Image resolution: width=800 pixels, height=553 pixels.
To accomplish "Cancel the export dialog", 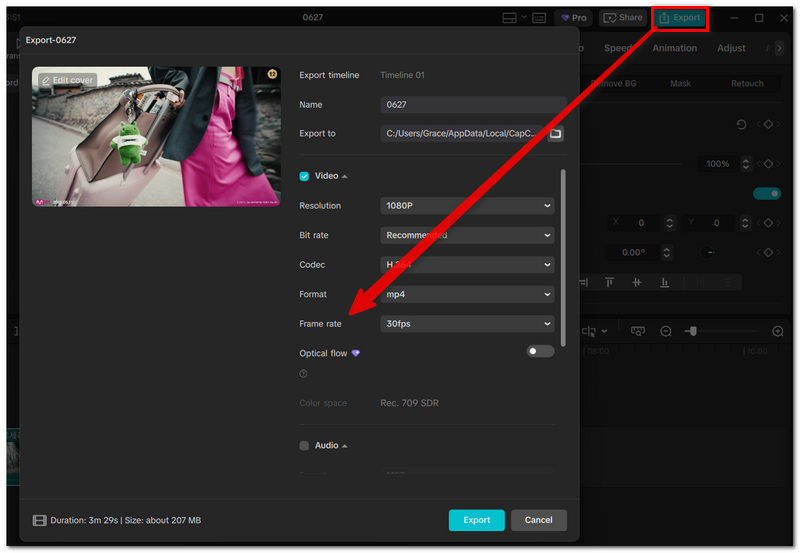I will (x=539, y=520).
